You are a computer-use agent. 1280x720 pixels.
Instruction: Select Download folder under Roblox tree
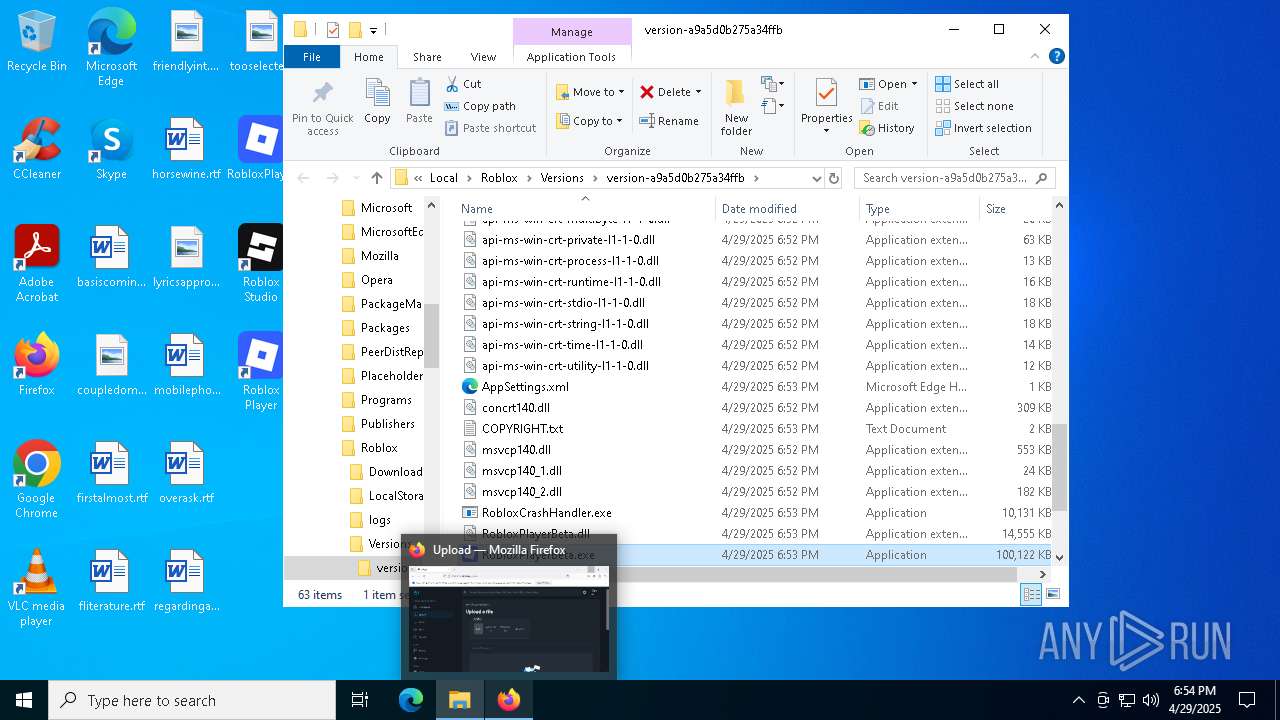click(x=395, y=472)
